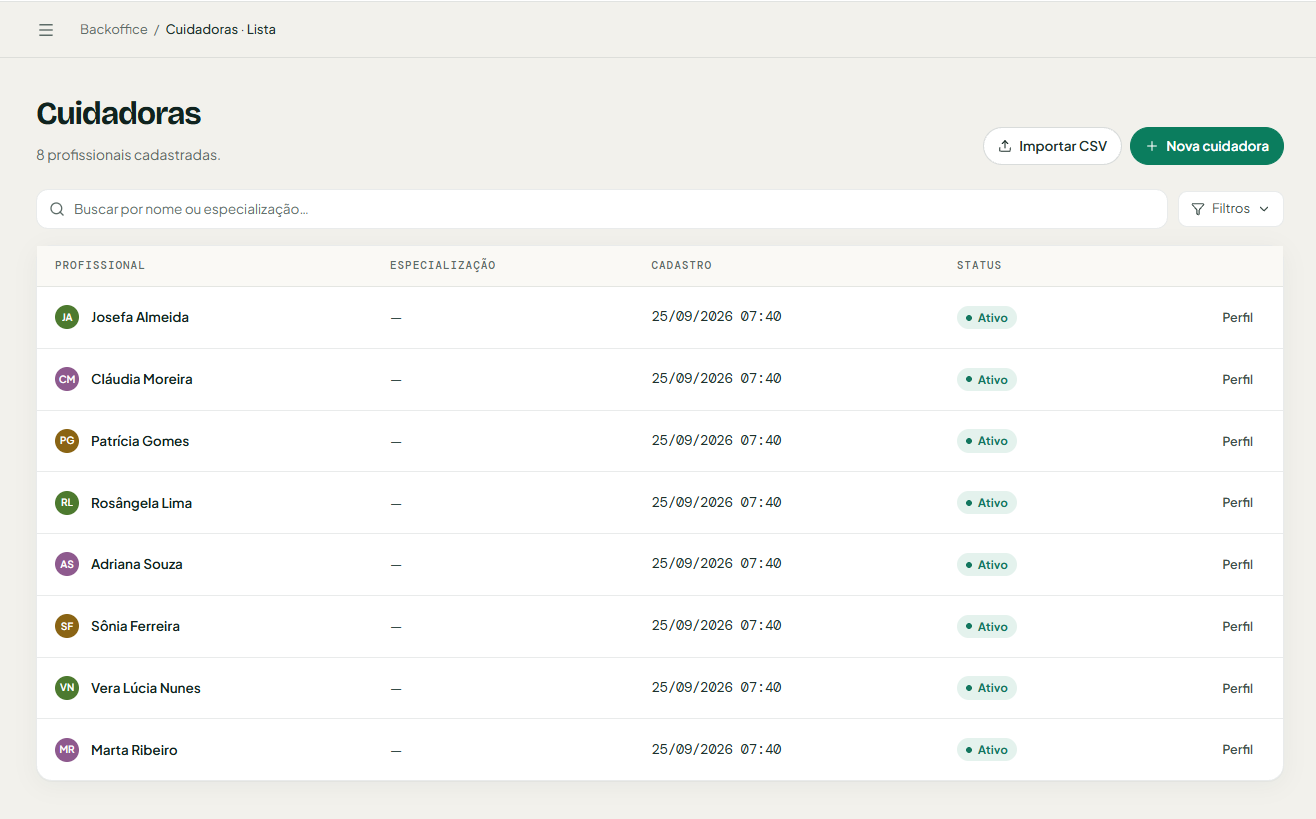Click the Ativo status badge for Patrícia Gomes

pos(987,441)
